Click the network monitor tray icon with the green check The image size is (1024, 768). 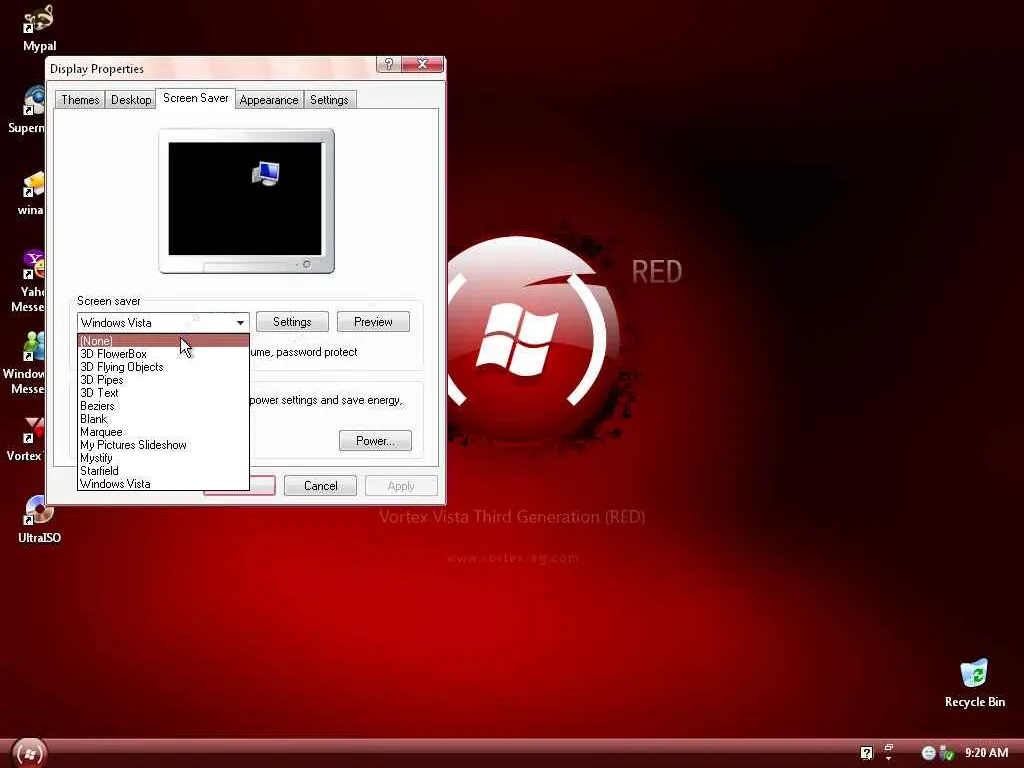[946, 753]
